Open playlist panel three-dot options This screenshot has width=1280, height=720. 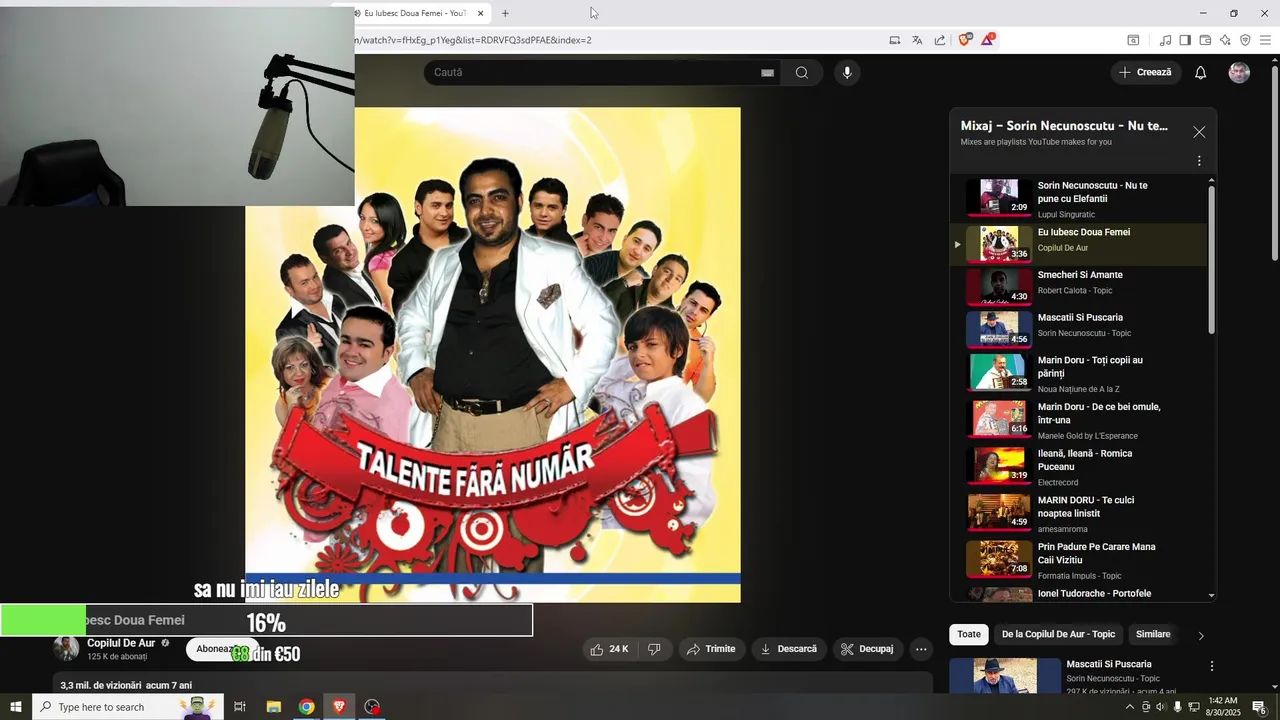[x=1199, y=161]
